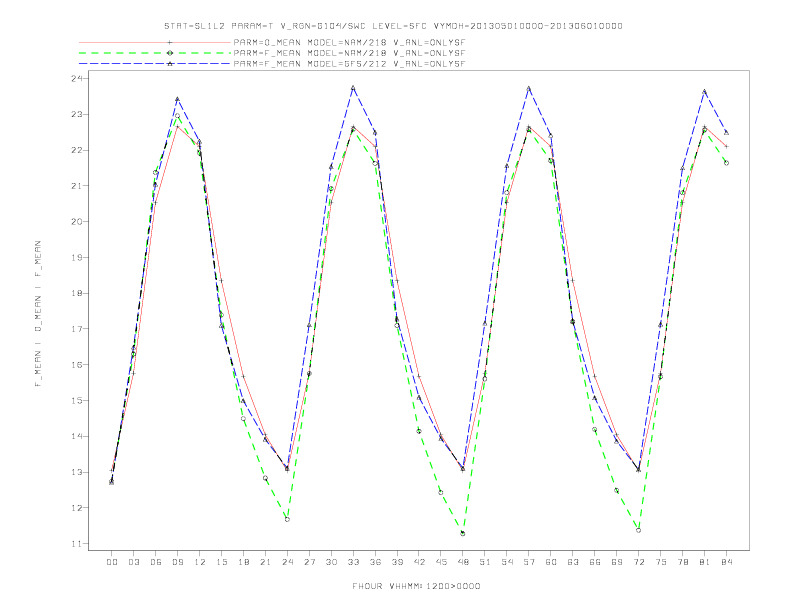792x612 pixels.
Task: Click y-axis tick label 22
Action: [x=76, y=150]
